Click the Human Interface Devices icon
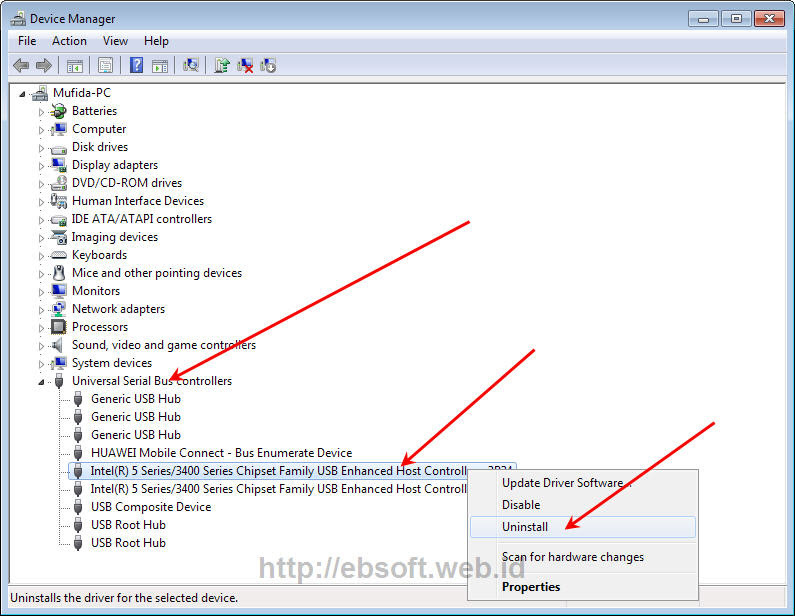This screenshot has width=795, height=616. pos(59,201)
